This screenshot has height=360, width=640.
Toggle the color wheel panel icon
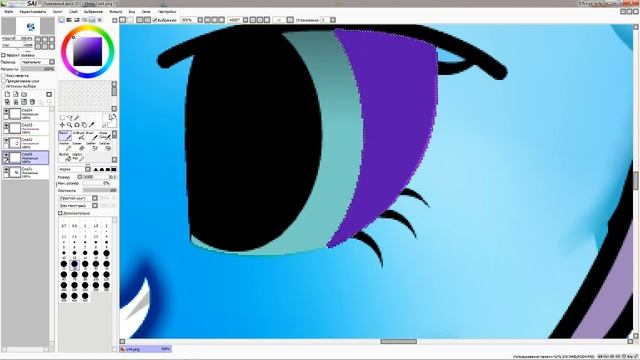(x=62, y=20)
